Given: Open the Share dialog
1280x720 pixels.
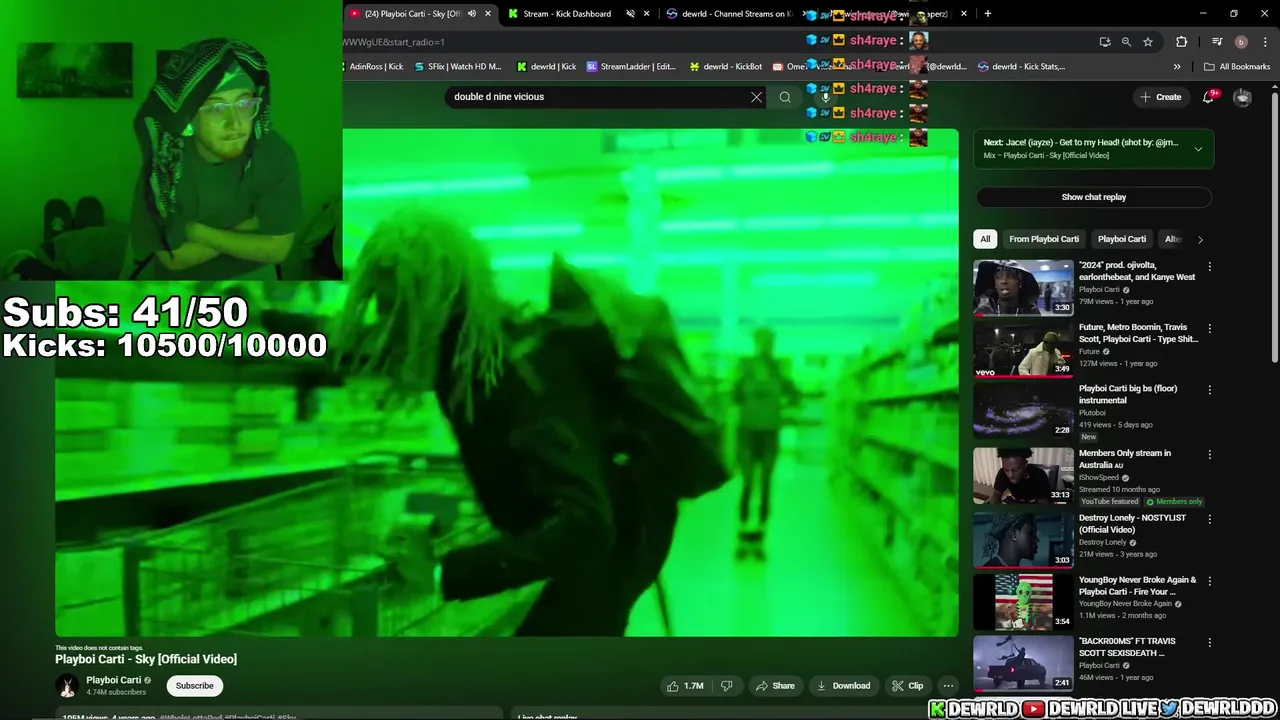Looking at the screenshot, I should pos(775,686).
